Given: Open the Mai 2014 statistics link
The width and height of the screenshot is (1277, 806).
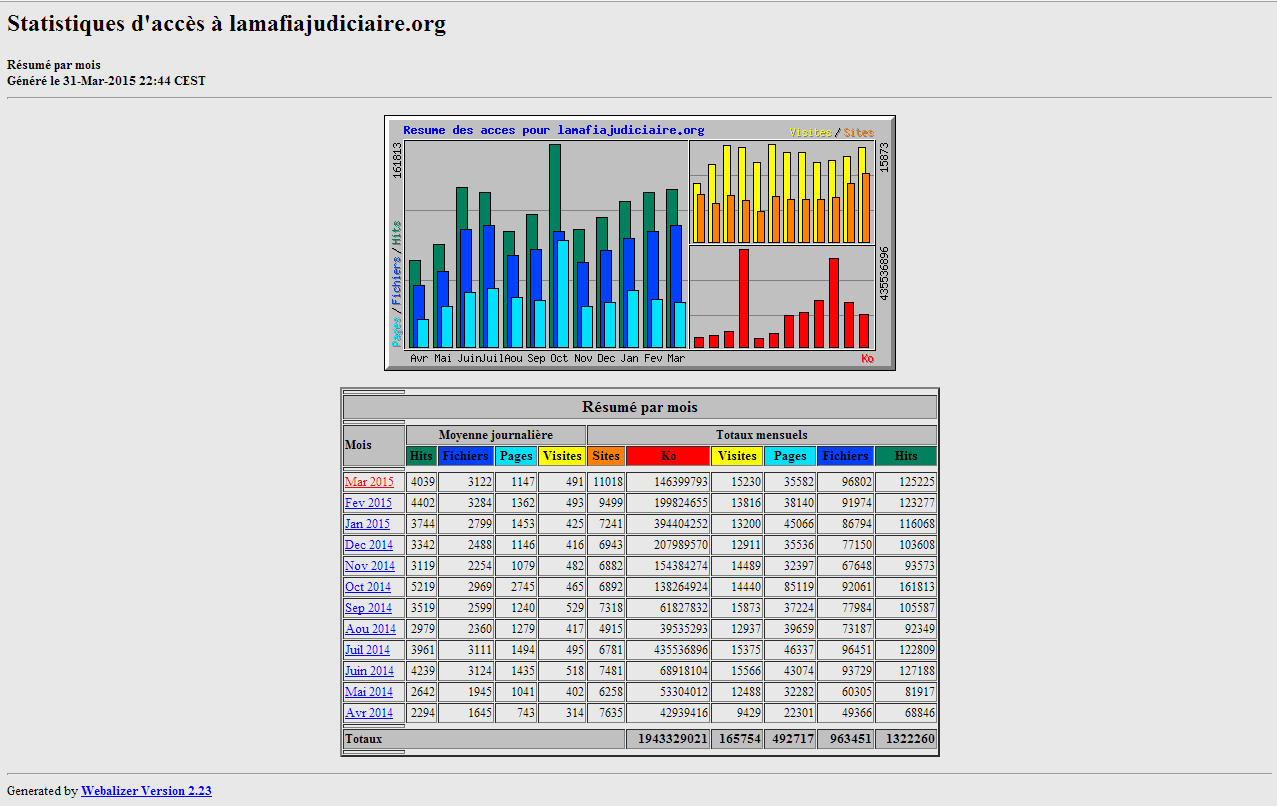Looking at the screenshot, I should pos(368,692).
